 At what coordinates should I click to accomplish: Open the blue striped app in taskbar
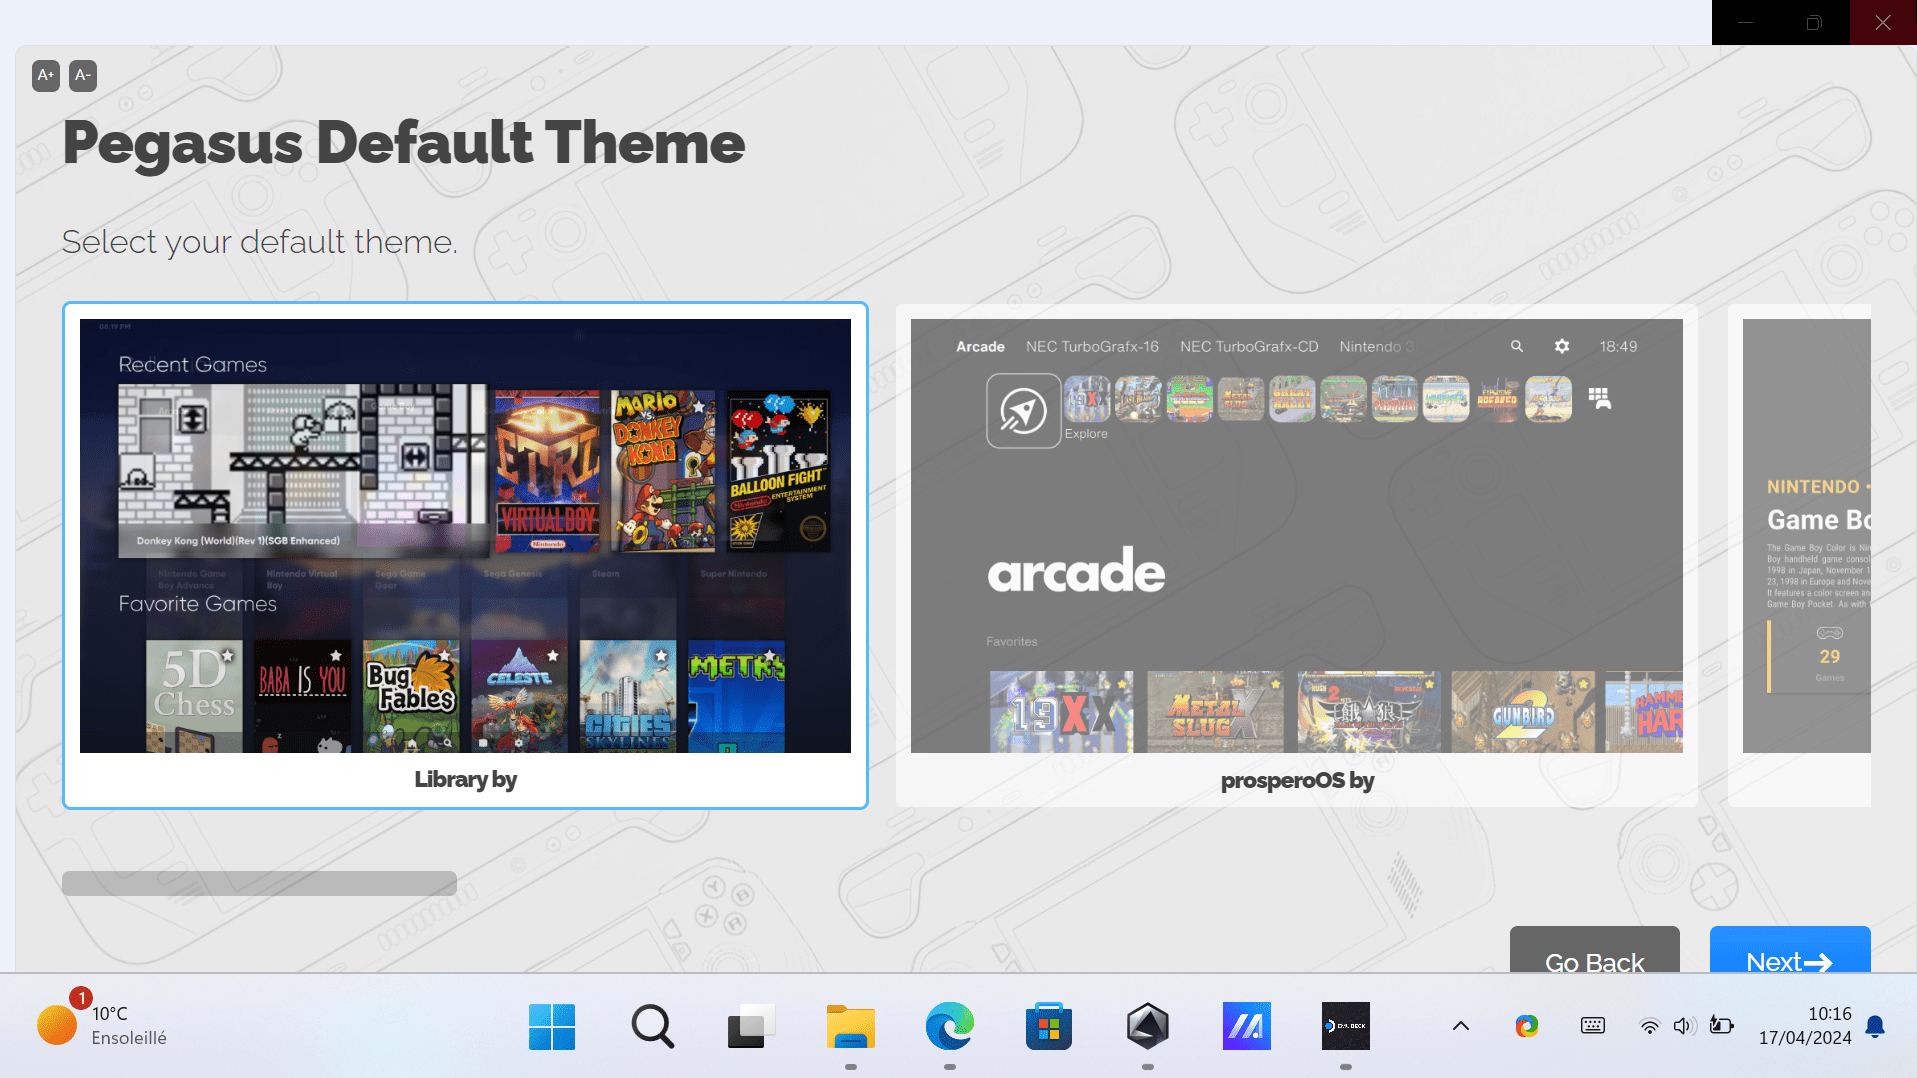1247,1026
